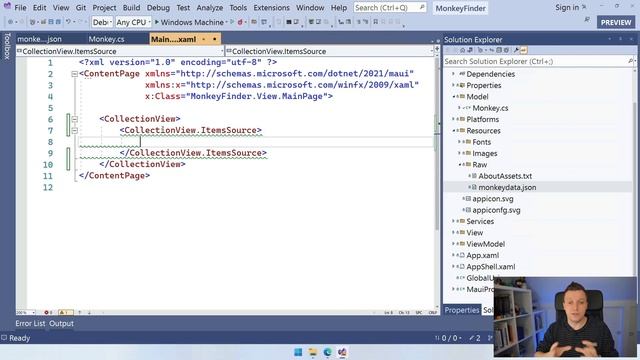Expand the Fonts folder
640x360 pixels.
coord(459,142)
